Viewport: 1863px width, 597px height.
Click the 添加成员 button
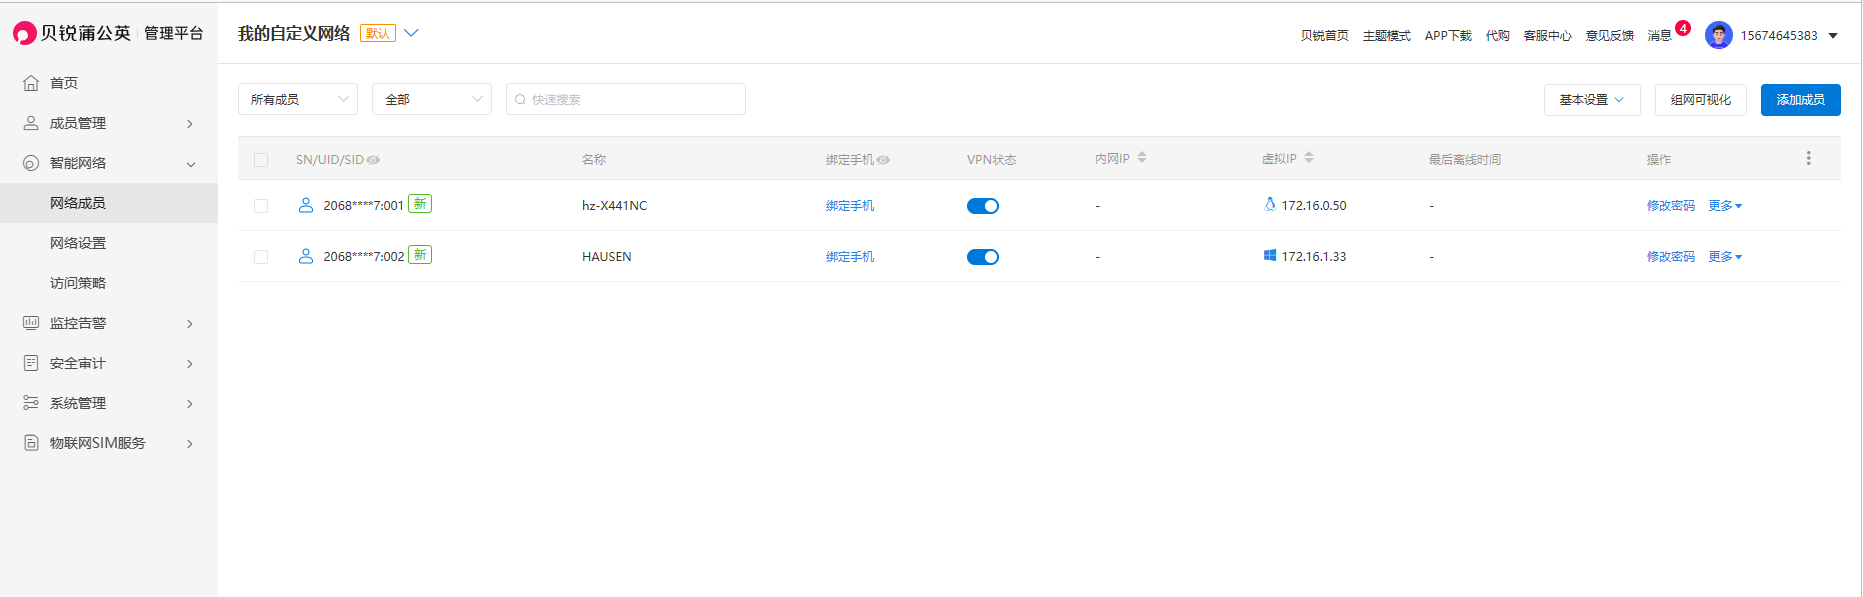[x=1800, y=100]
